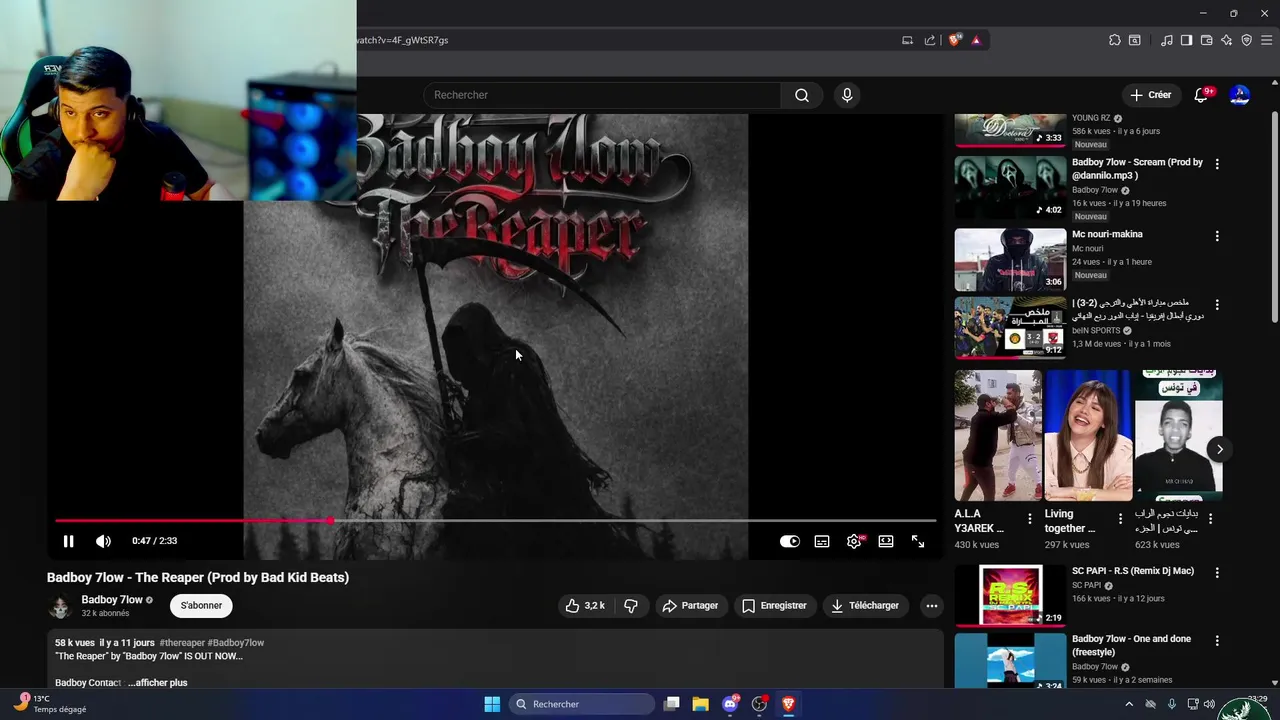Open the browser hamburger menu
Viewport: 1280px width, 720px height.
pos(1266,40)
